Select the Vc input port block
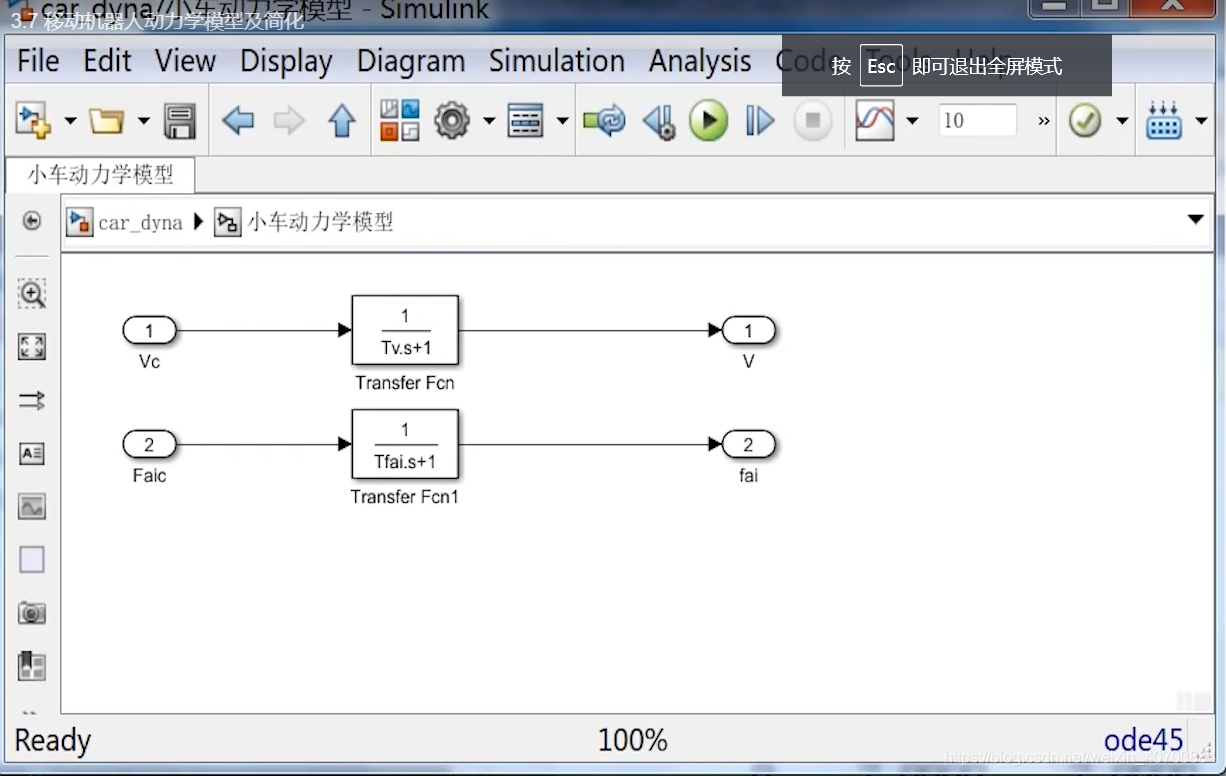This screenshot has width=1226, height=776. (x=149, y=330)
